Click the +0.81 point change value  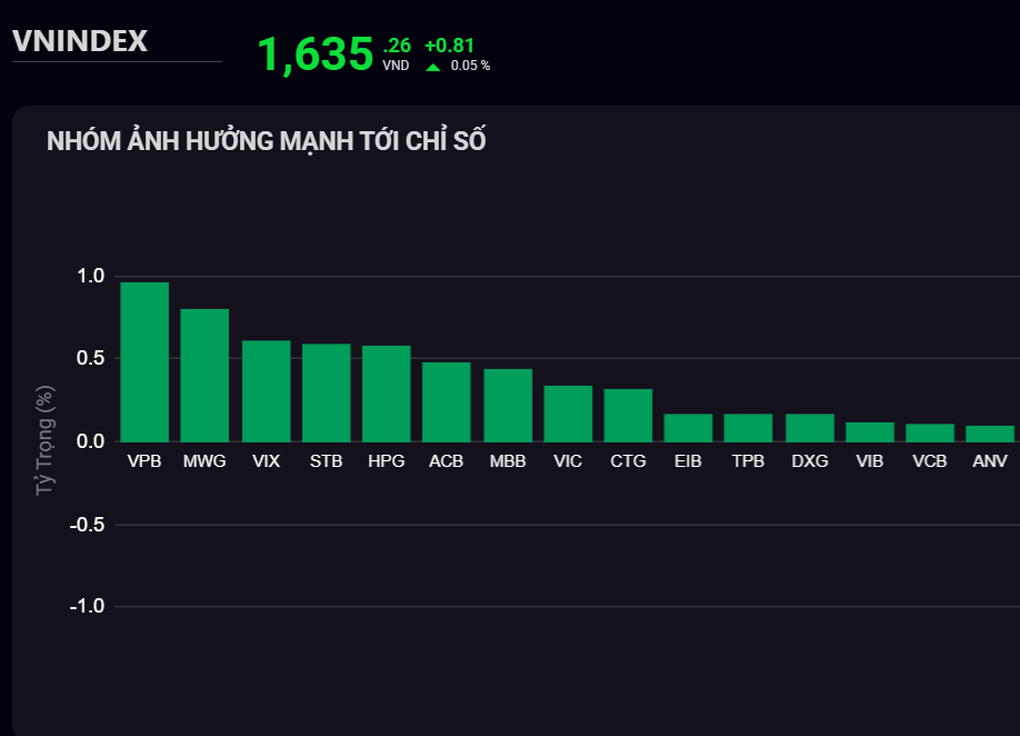pyautogui.click(x=449, y=45)
